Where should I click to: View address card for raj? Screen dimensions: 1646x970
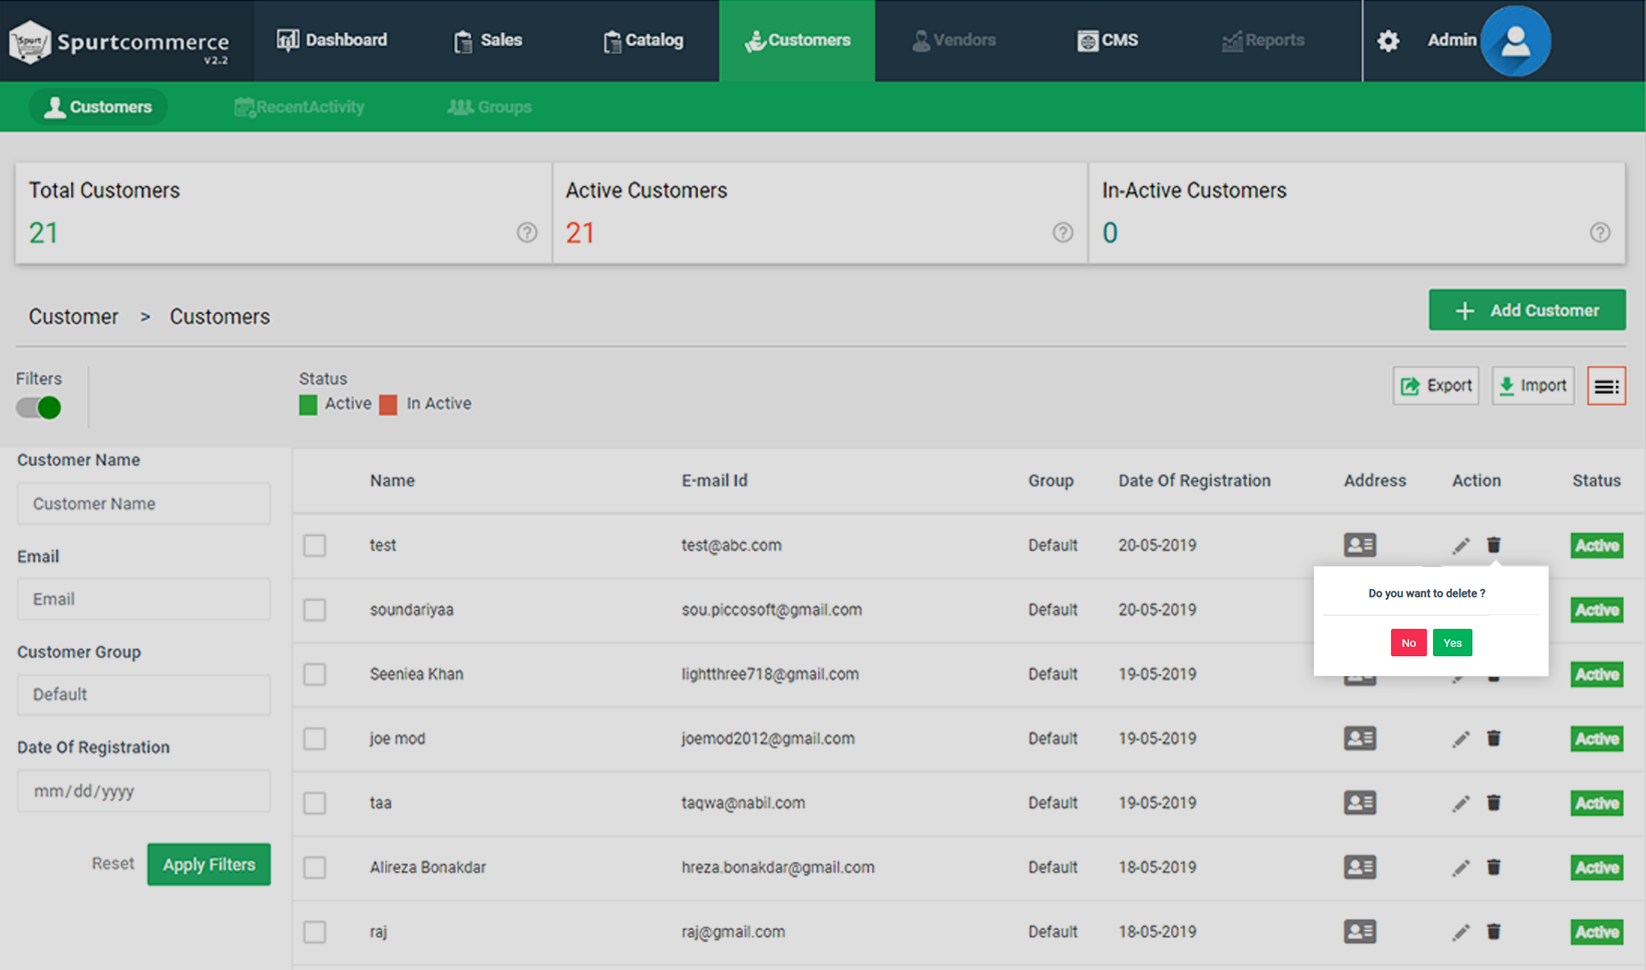(1360, 932)
